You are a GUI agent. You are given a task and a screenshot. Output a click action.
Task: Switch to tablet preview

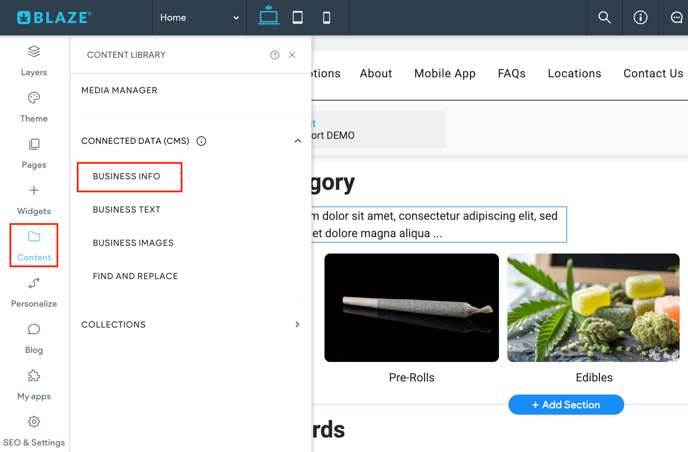[297, 17]
